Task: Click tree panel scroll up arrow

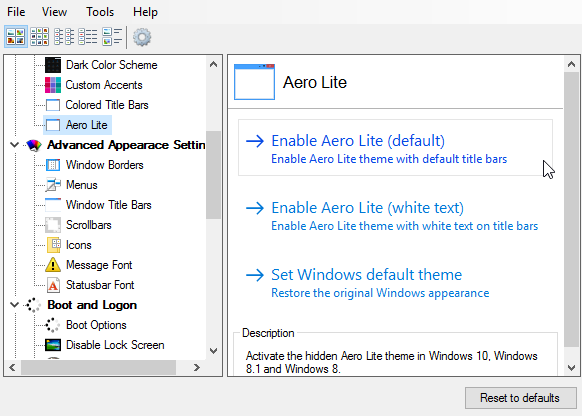Action: [213, 64]
